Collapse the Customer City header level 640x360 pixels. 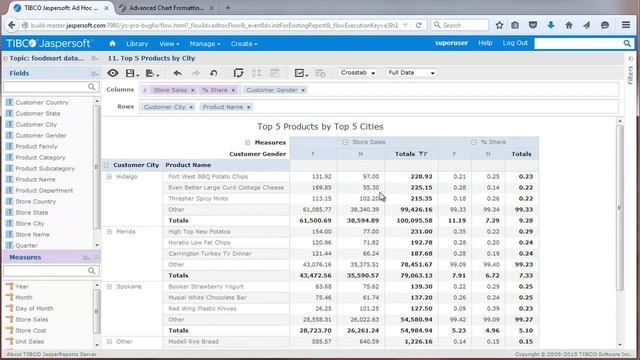click(x=107, y=165)
